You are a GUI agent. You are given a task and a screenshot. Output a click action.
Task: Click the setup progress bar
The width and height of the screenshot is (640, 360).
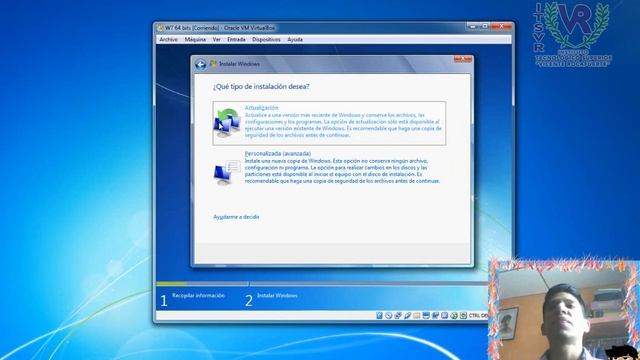pyautogui.click(x=322, y=283)
